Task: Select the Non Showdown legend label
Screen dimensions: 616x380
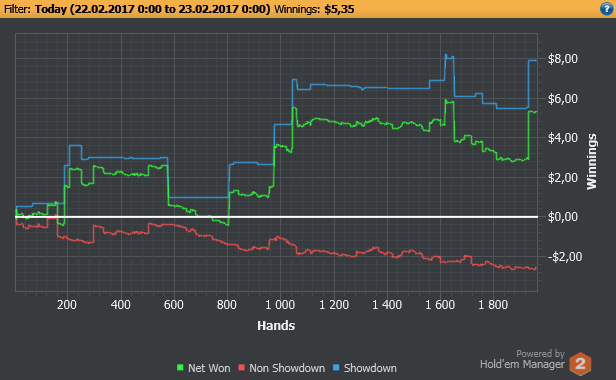Action: pos(287,368)
